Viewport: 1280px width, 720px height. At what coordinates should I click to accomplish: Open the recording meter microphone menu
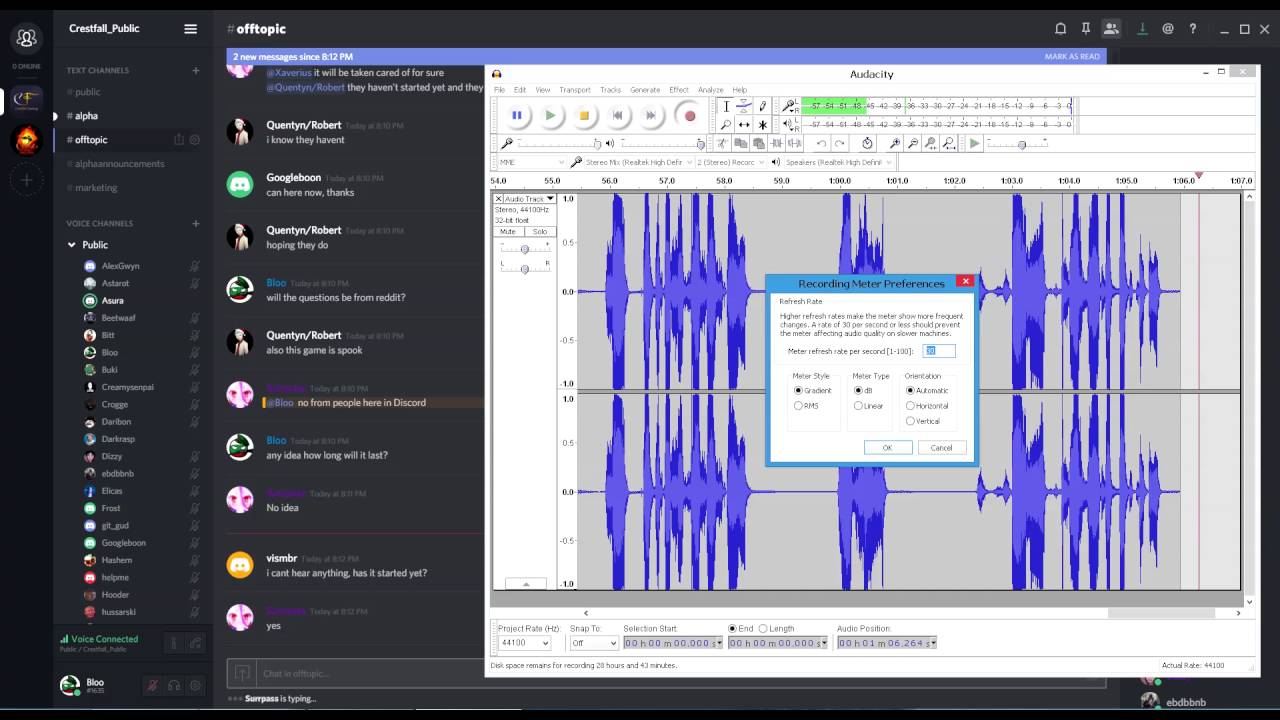(x=789, y=106)
